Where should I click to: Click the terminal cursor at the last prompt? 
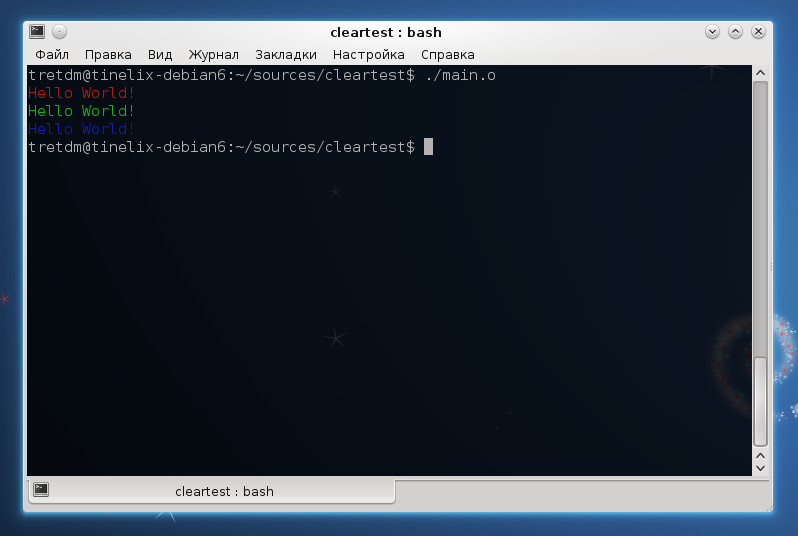coord(429,147)
